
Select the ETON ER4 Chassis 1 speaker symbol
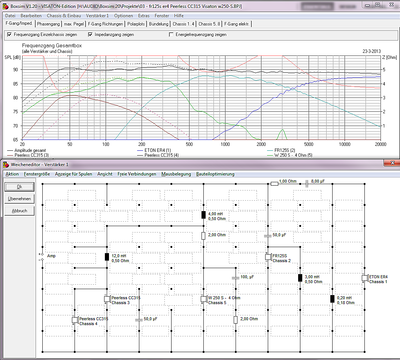point(365,278)
